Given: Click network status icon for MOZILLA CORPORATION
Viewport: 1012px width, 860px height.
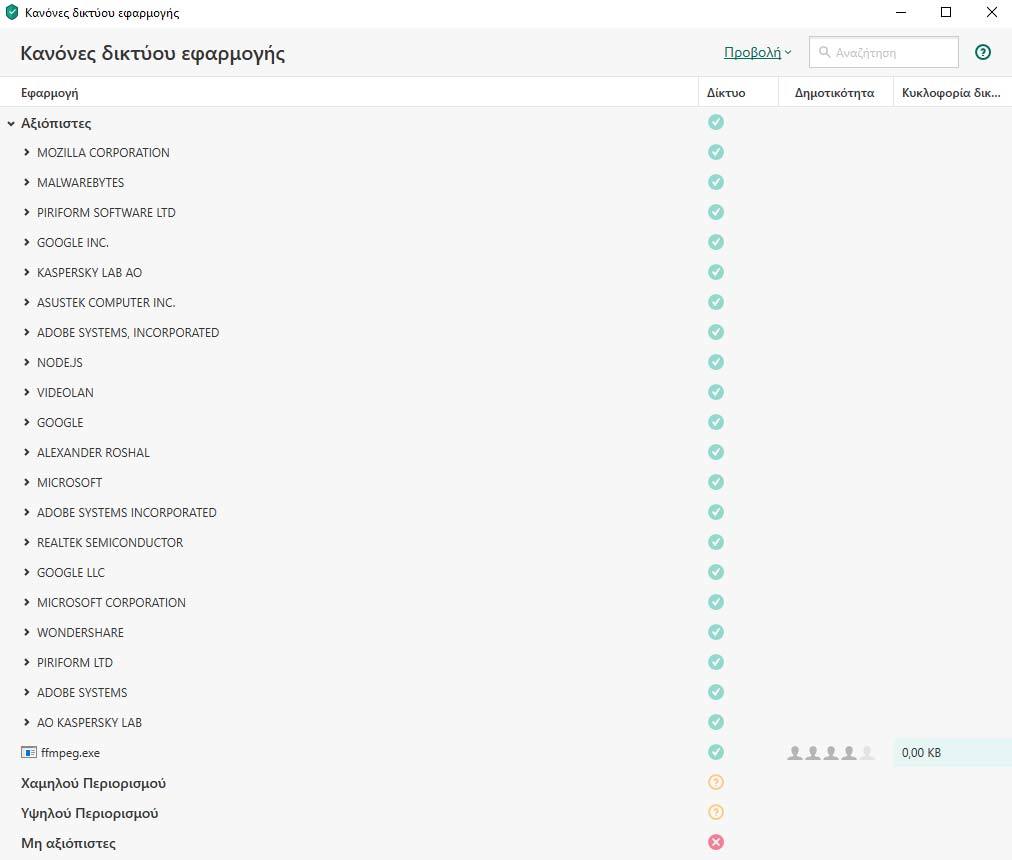Looking at the screenshot, I should 716,152.
